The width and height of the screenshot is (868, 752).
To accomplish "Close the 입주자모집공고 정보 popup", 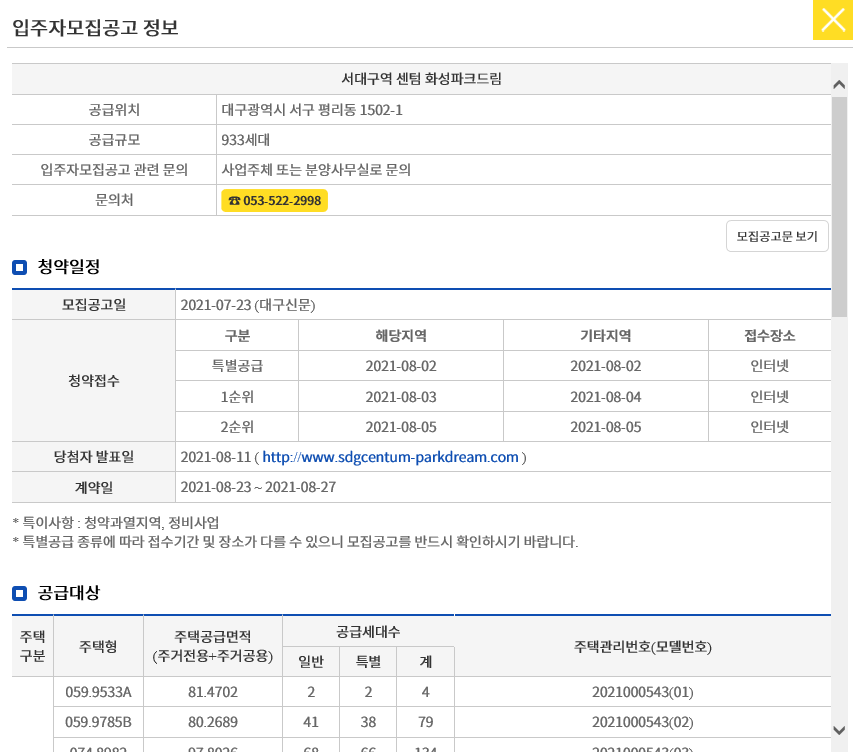I will pyautogui.click(x=833, y=20).
